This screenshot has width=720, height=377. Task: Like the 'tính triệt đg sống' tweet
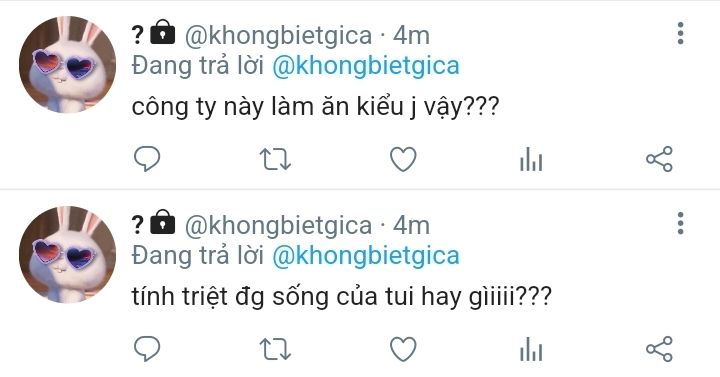point(403,349)
